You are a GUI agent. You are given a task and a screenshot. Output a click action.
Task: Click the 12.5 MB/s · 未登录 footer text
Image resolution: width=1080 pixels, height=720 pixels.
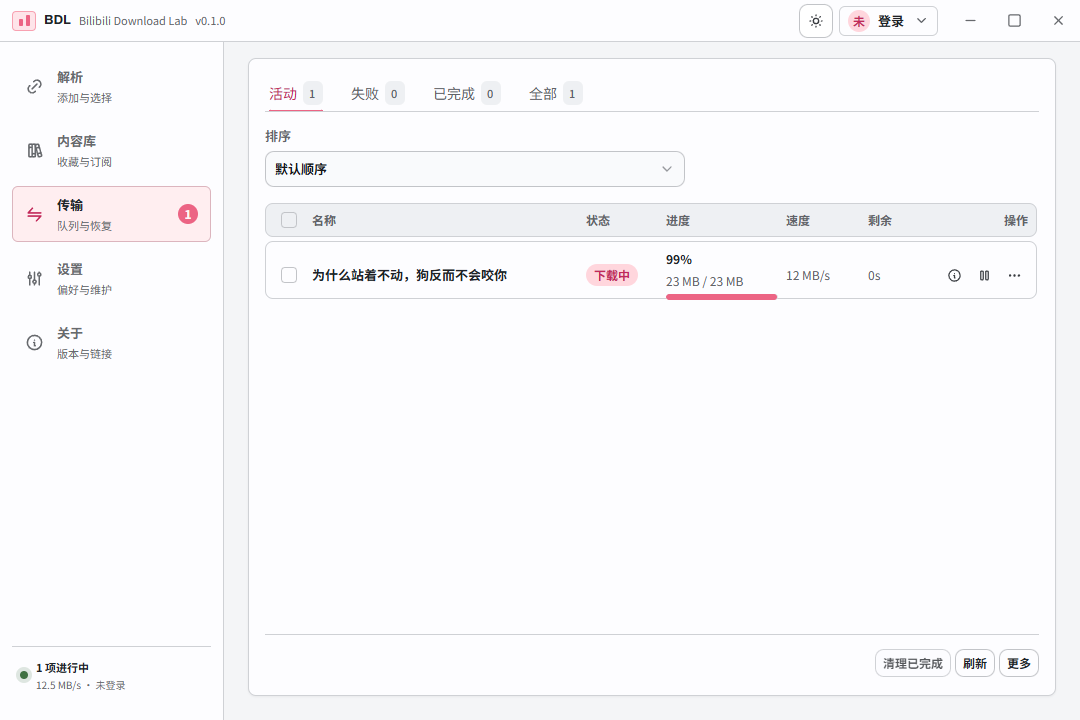click(81, 686)
